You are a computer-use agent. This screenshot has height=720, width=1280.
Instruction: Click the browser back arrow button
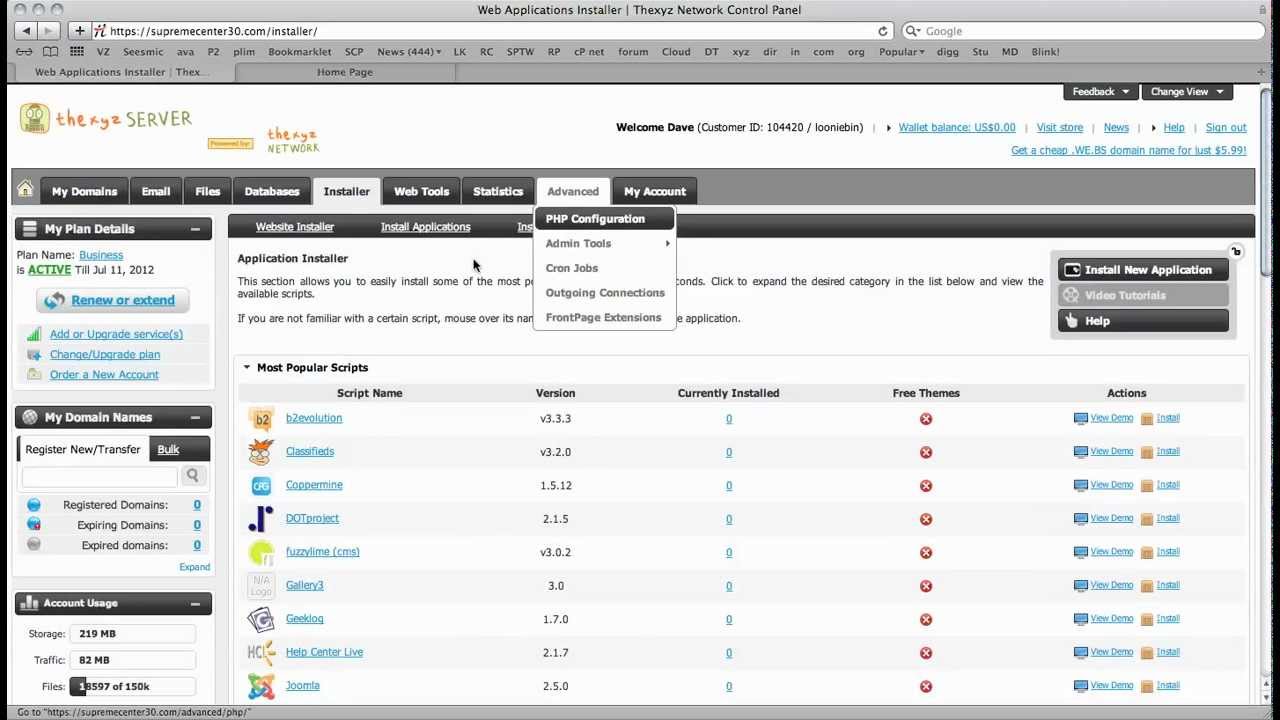click(x=26, y=31)
